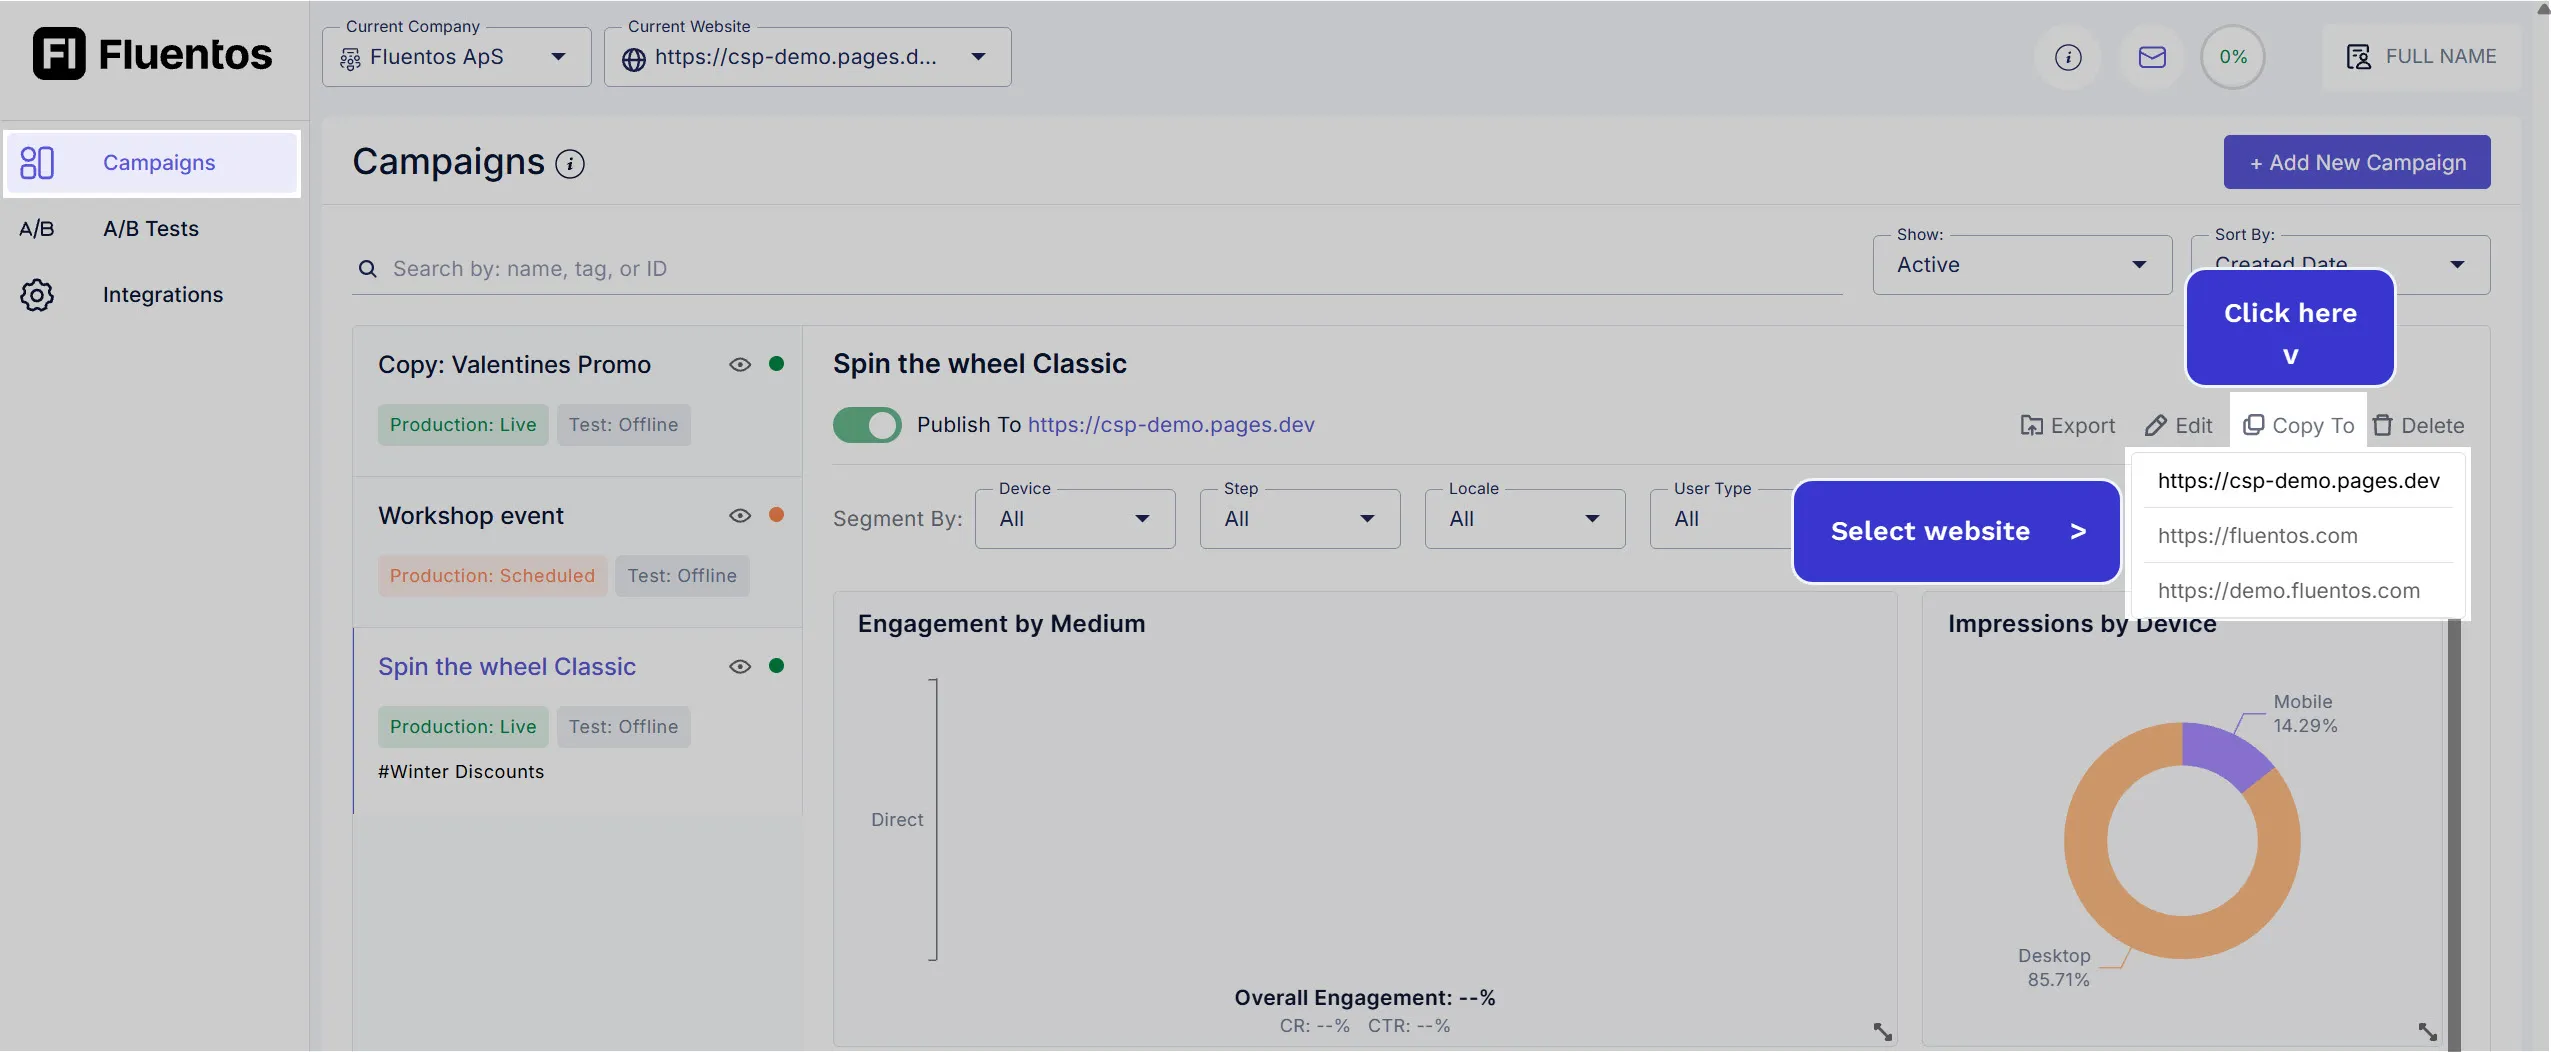2551x1052 pixels.
Task: Open Integrations gear icon in sidebar
Action: pos(37,295)
